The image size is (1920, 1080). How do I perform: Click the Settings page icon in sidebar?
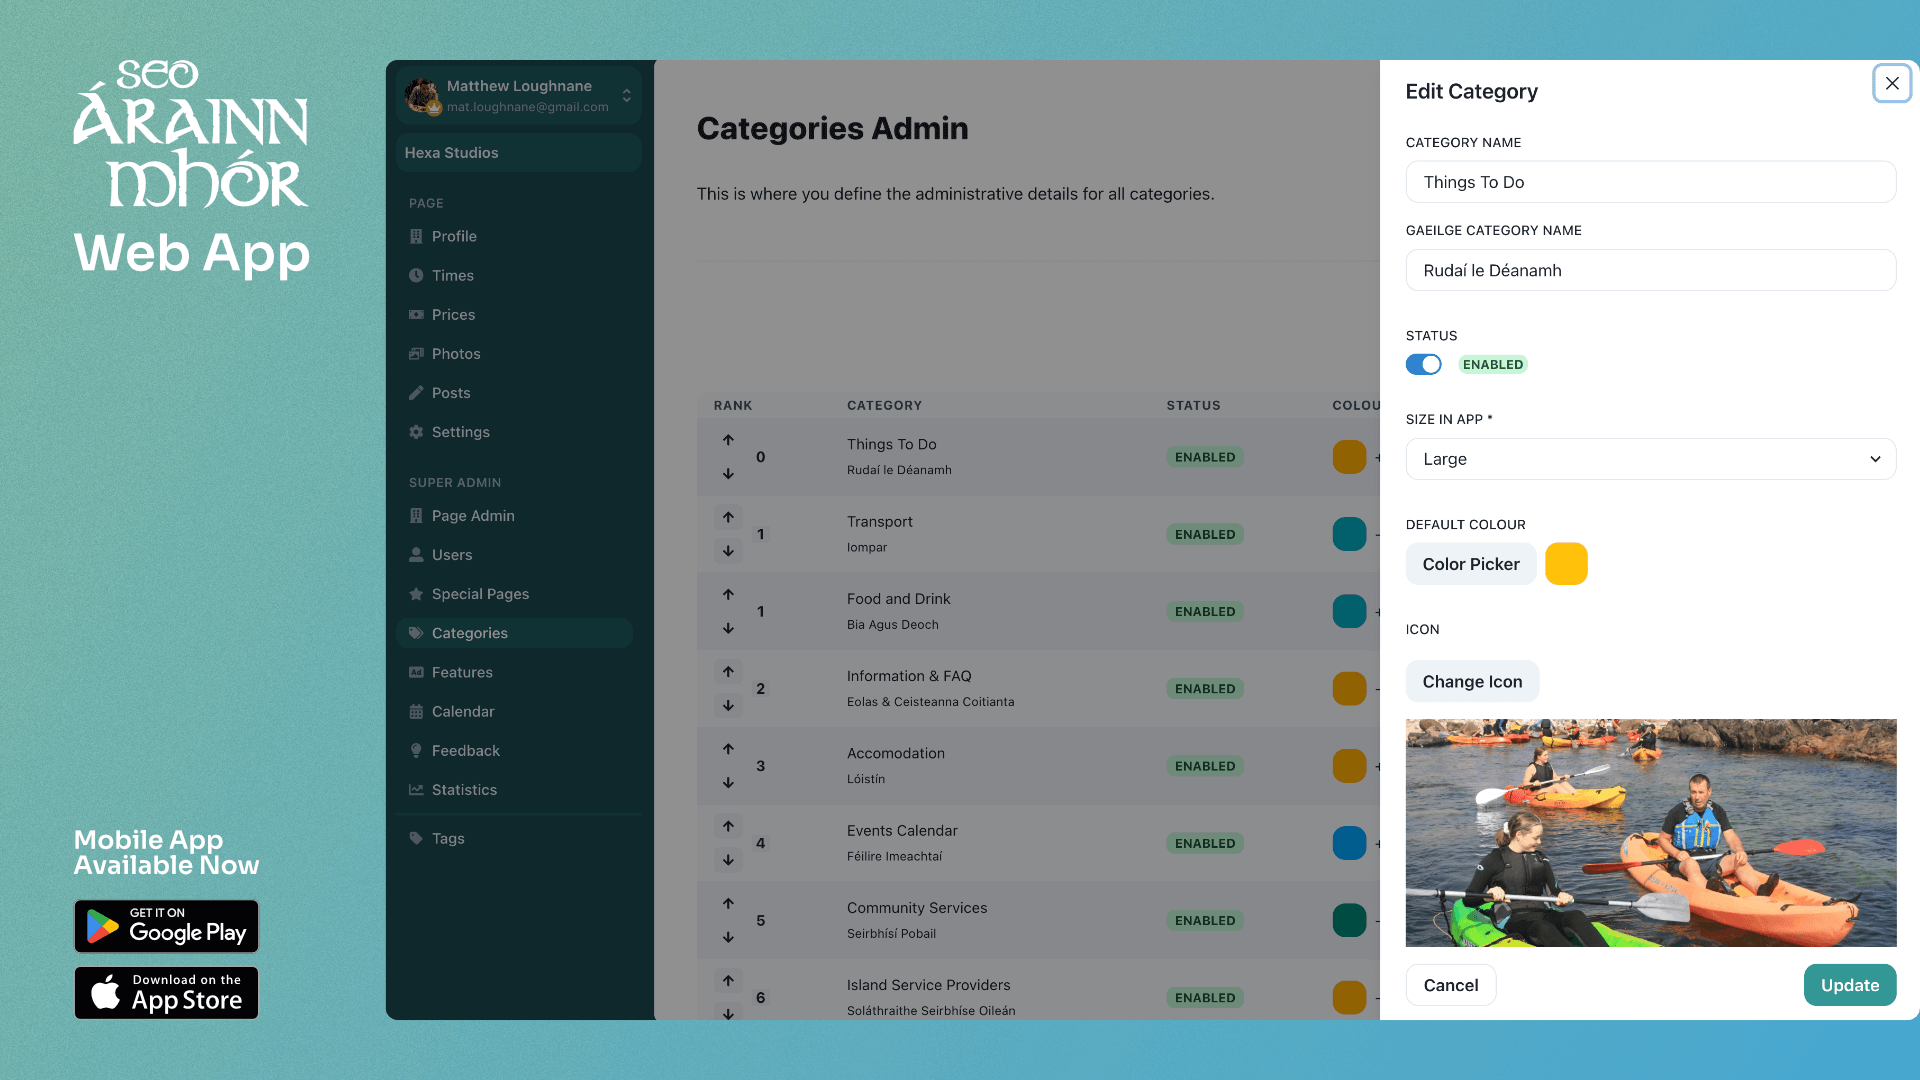[415, 431]
